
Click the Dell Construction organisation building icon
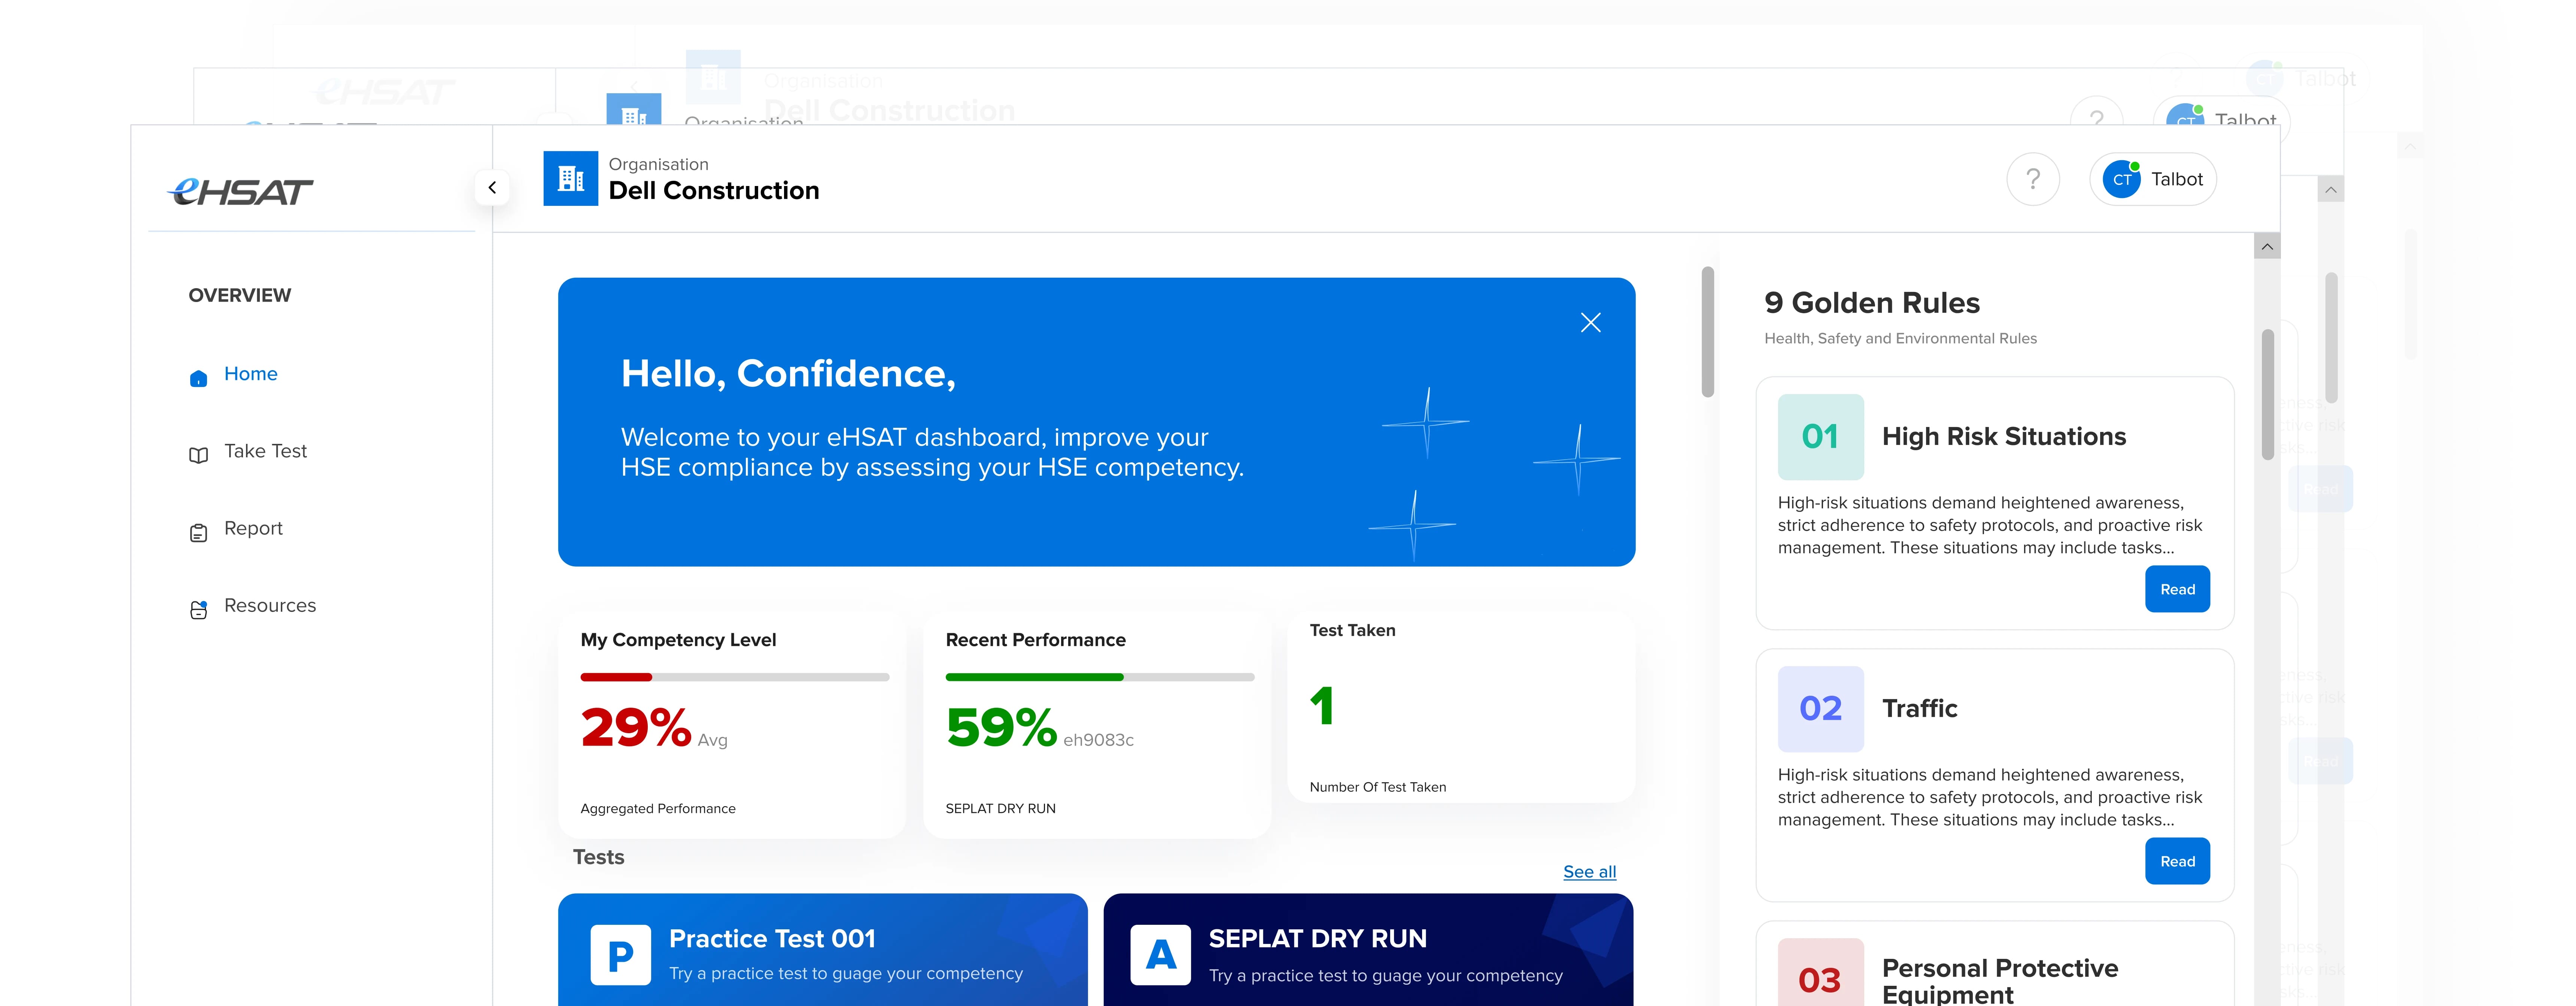click(571, 179)
